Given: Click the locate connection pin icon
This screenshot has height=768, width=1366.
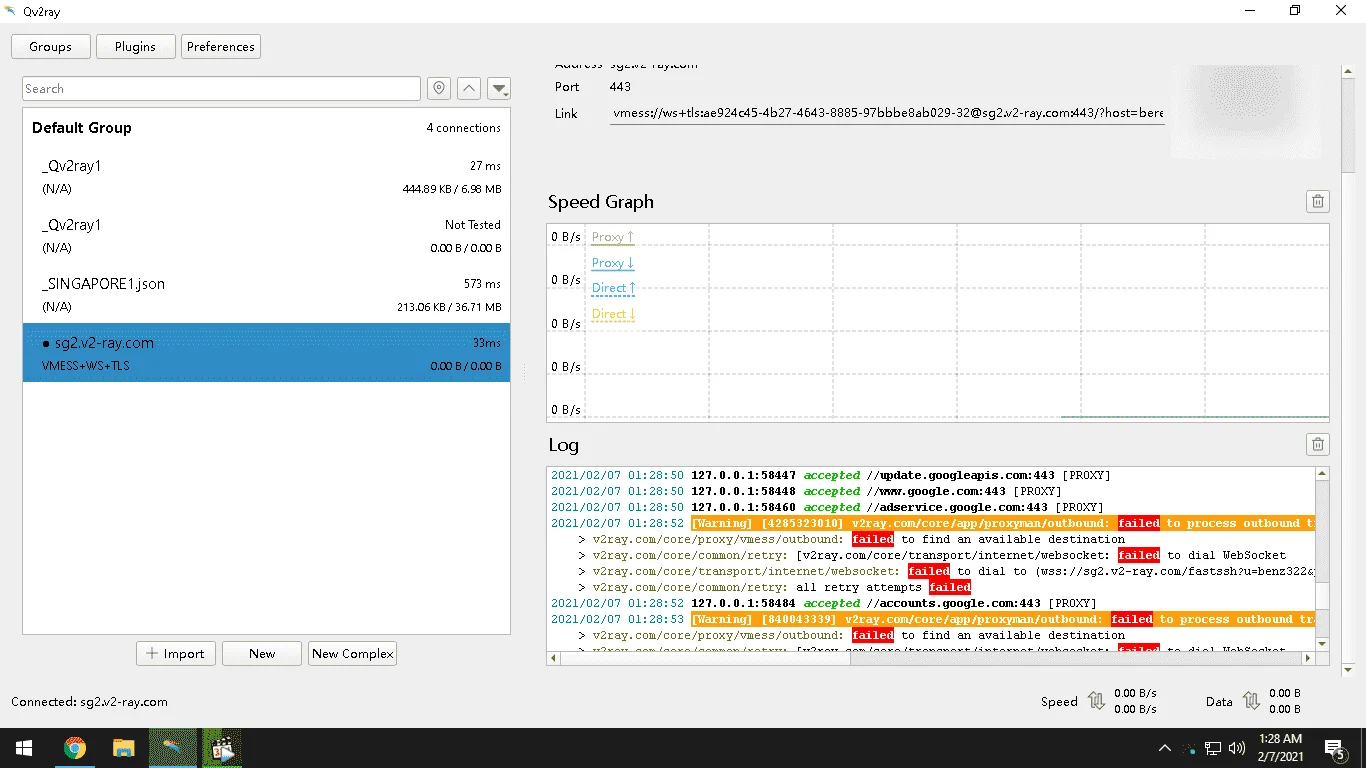Looking at the screenshot, I should coord(439,88).
